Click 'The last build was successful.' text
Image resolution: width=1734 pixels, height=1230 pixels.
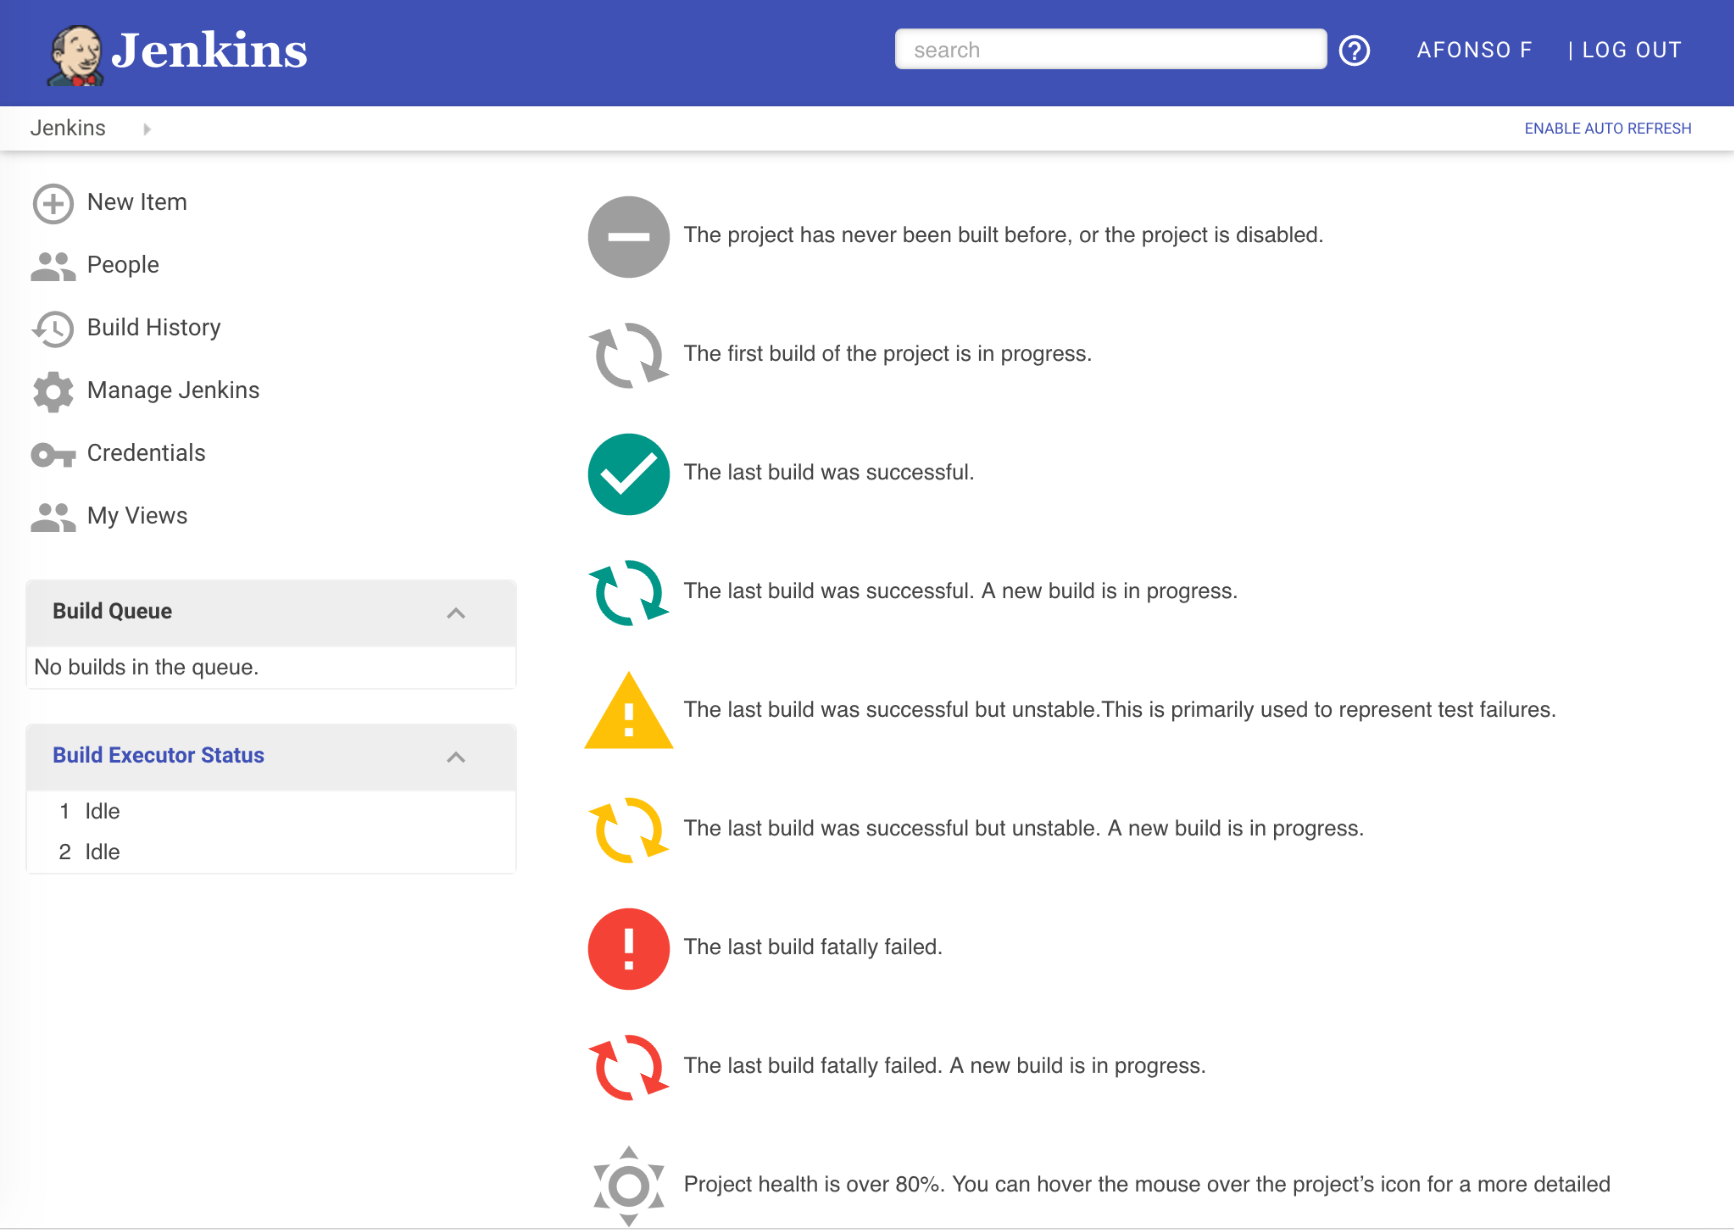828,472
